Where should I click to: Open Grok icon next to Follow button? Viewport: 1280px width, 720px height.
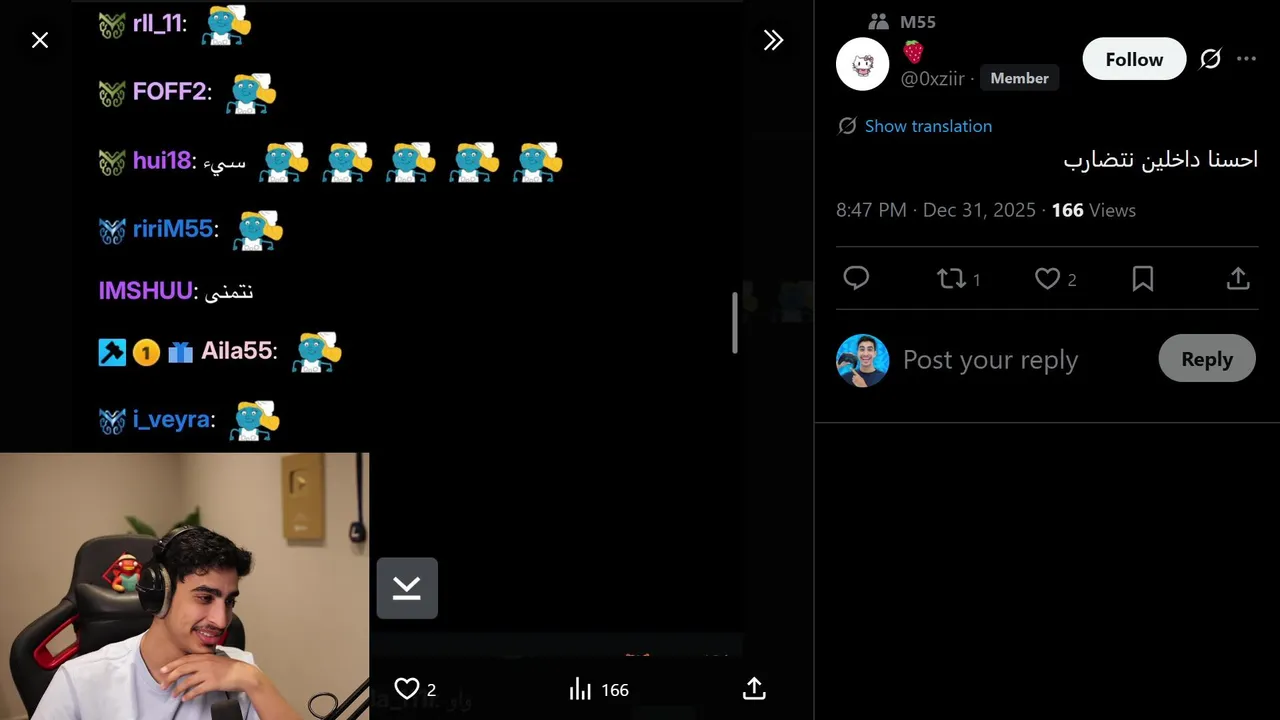pyautogui.click(x=1210, y=59)
